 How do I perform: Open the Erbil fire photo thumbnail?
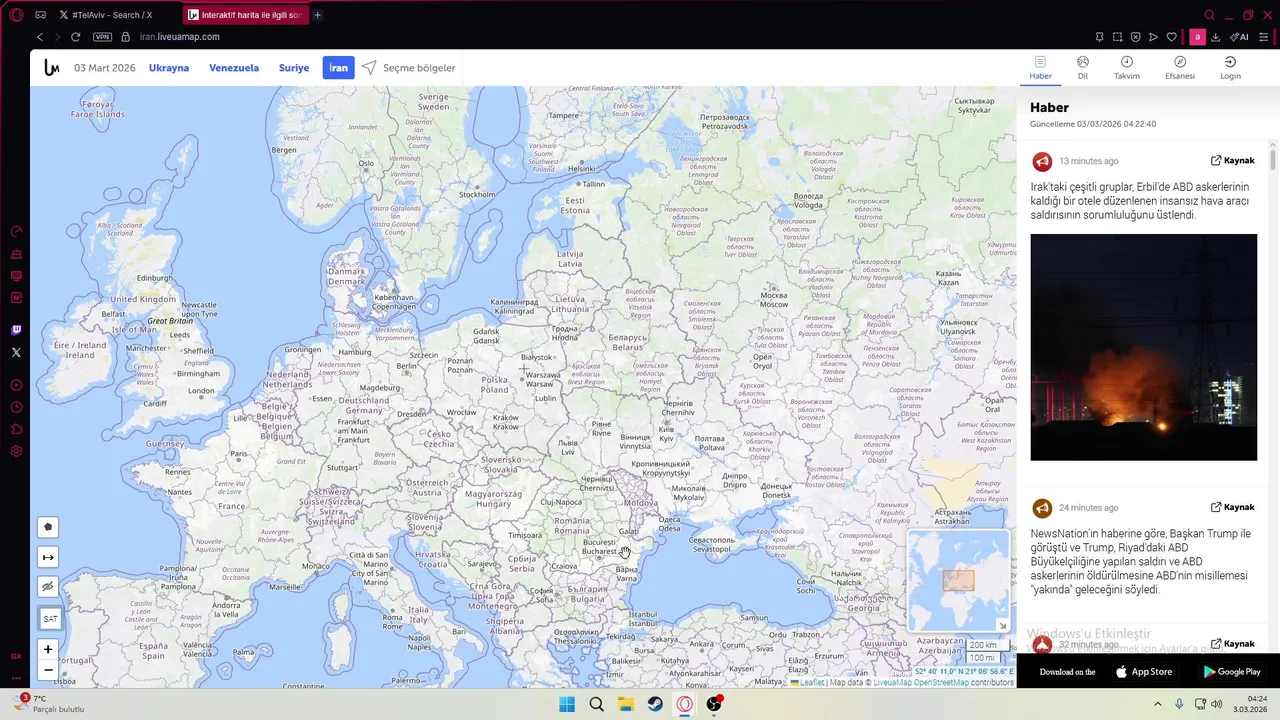(x=1143, y=347)
